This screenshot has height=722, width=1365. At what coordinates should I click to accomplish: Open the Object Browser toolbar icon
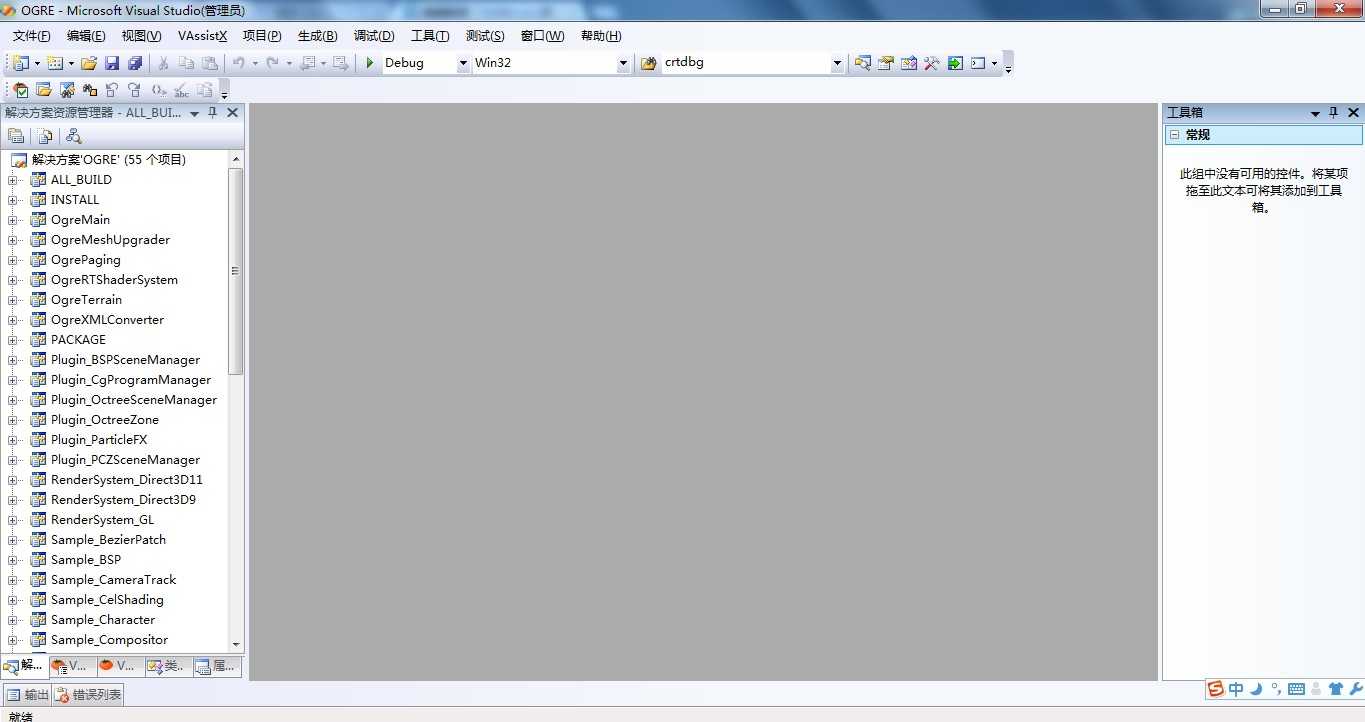pos(909,63)
